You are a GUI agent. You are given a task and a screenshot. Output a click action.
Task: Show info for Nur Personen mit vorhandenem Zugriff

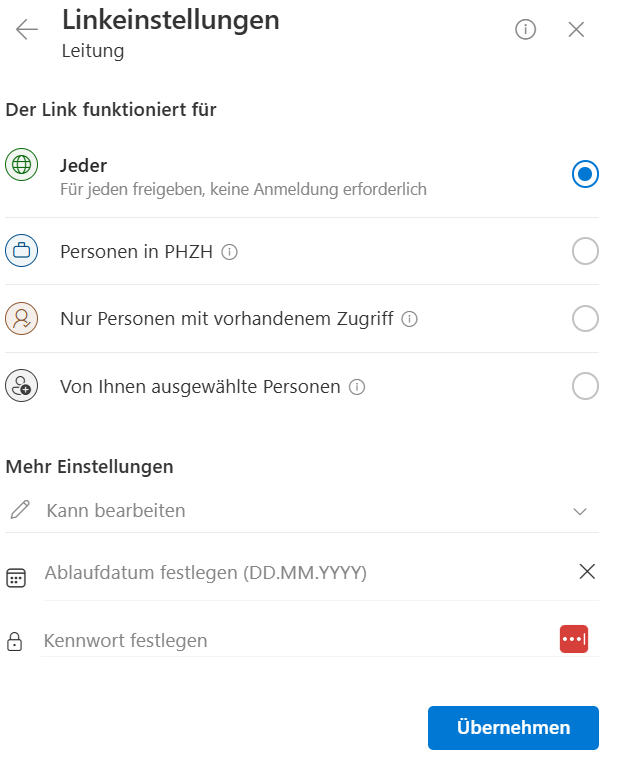click(409, 319)
